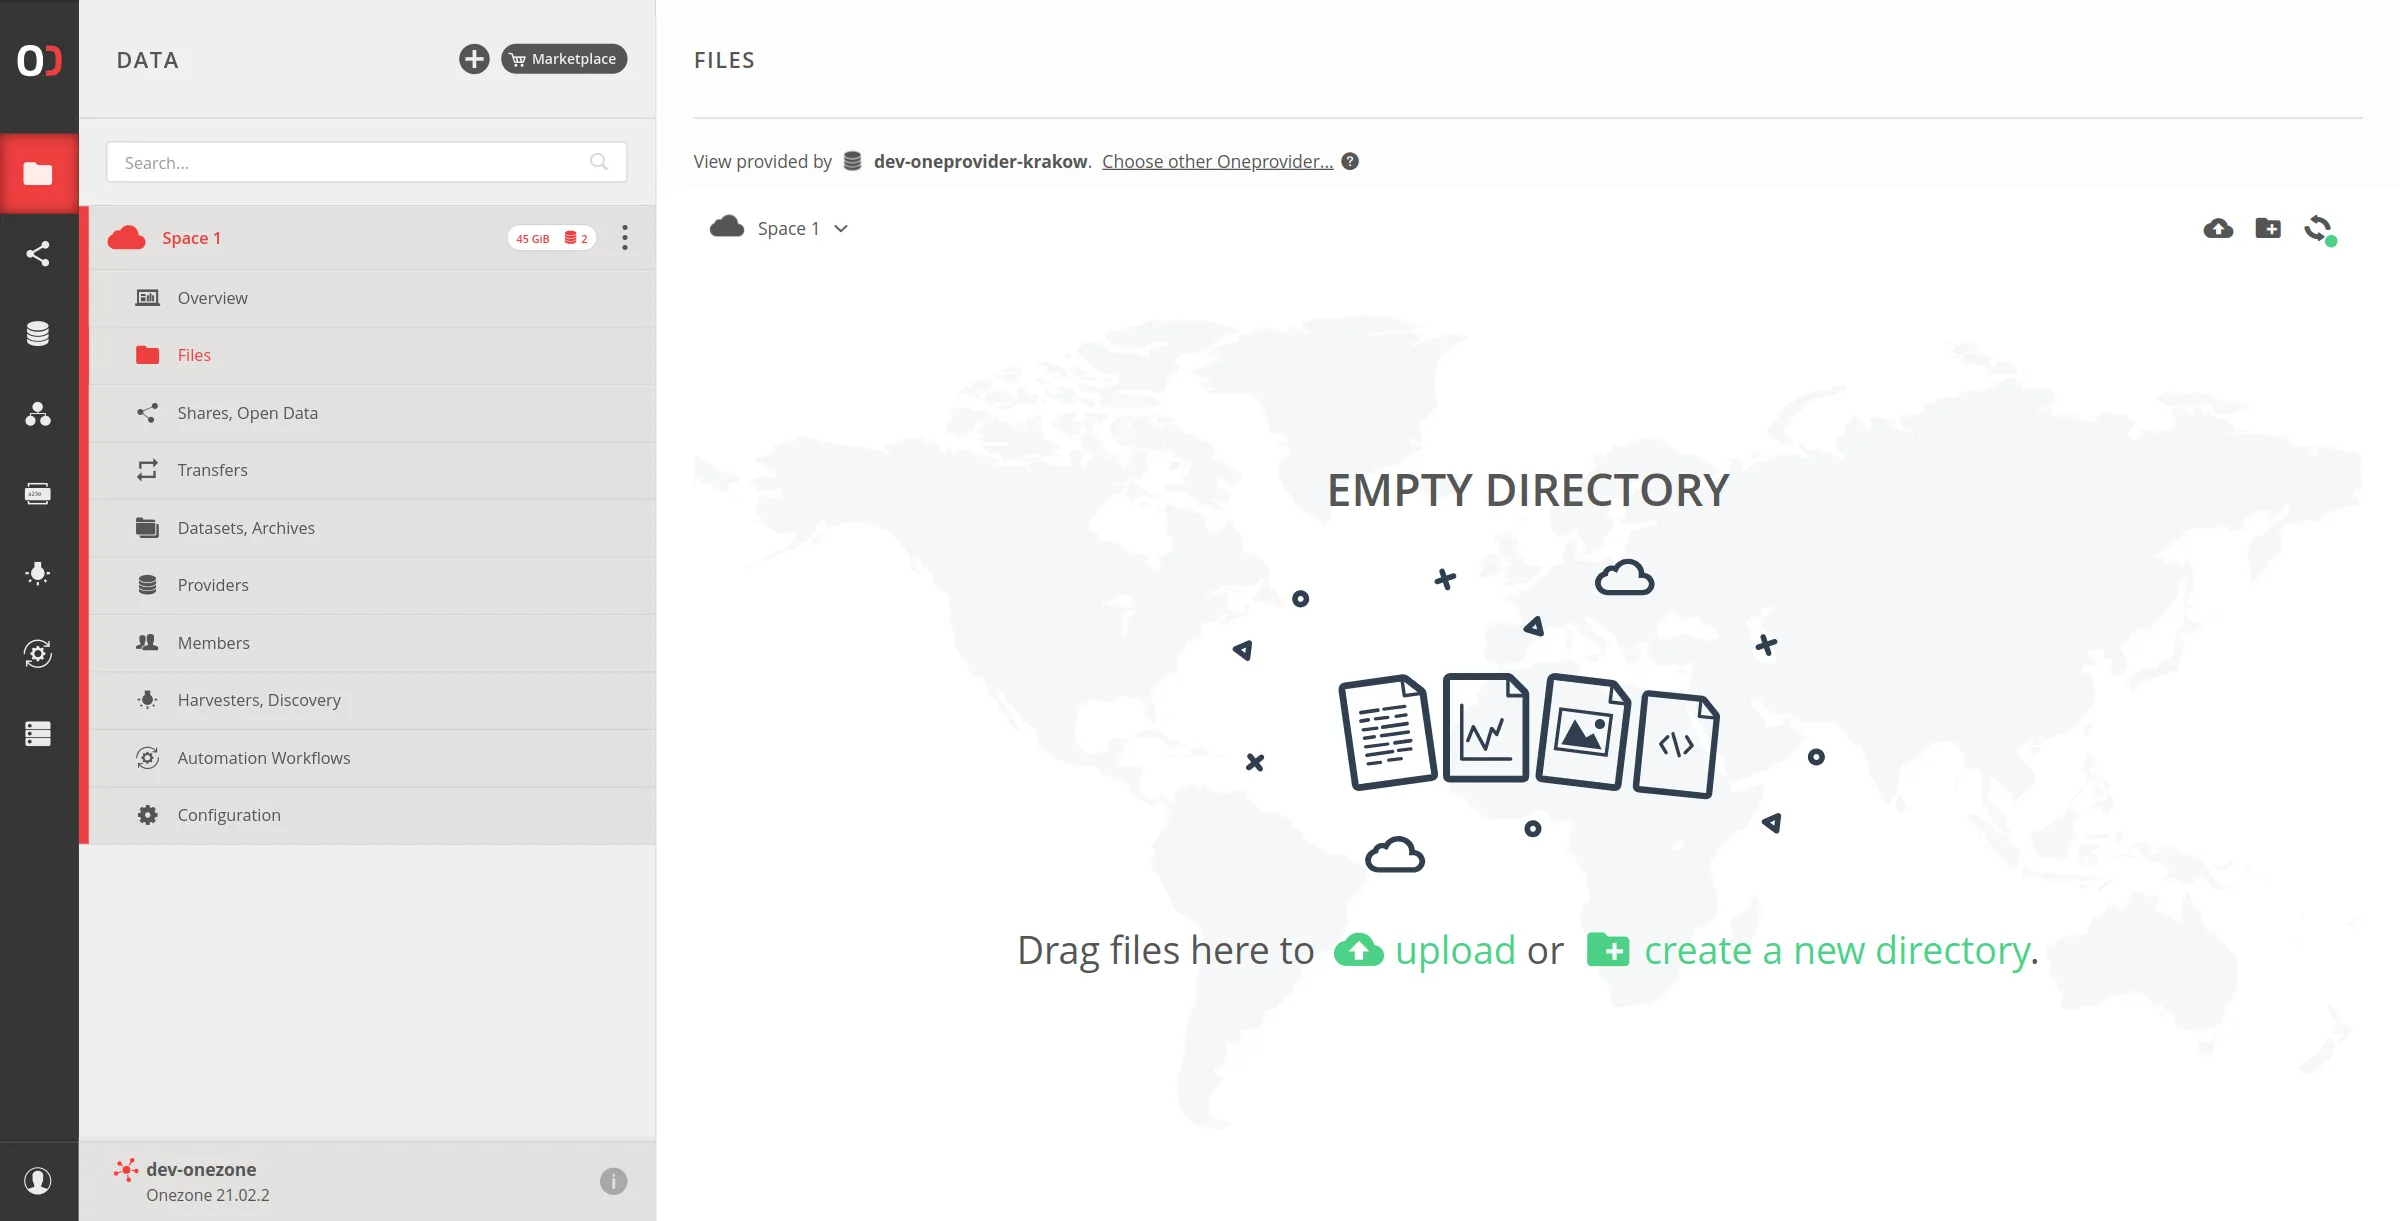Open the Tokens section in the dark sidebar
This screenshot has height=1221, width=2400.
39,493
